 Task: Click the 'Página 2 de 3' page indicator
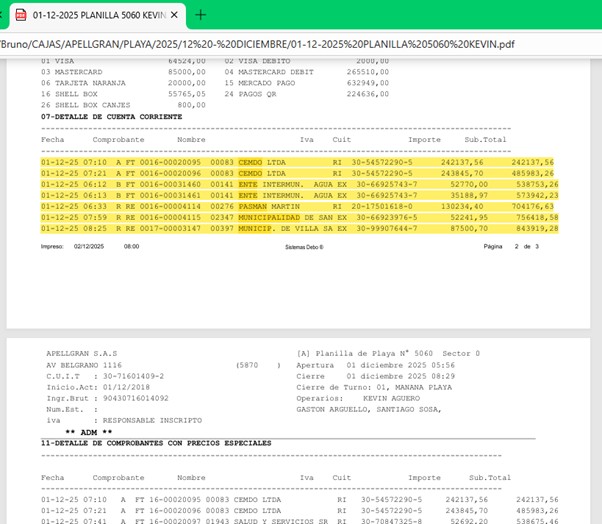pyautogui.click(x=511, y=246)
